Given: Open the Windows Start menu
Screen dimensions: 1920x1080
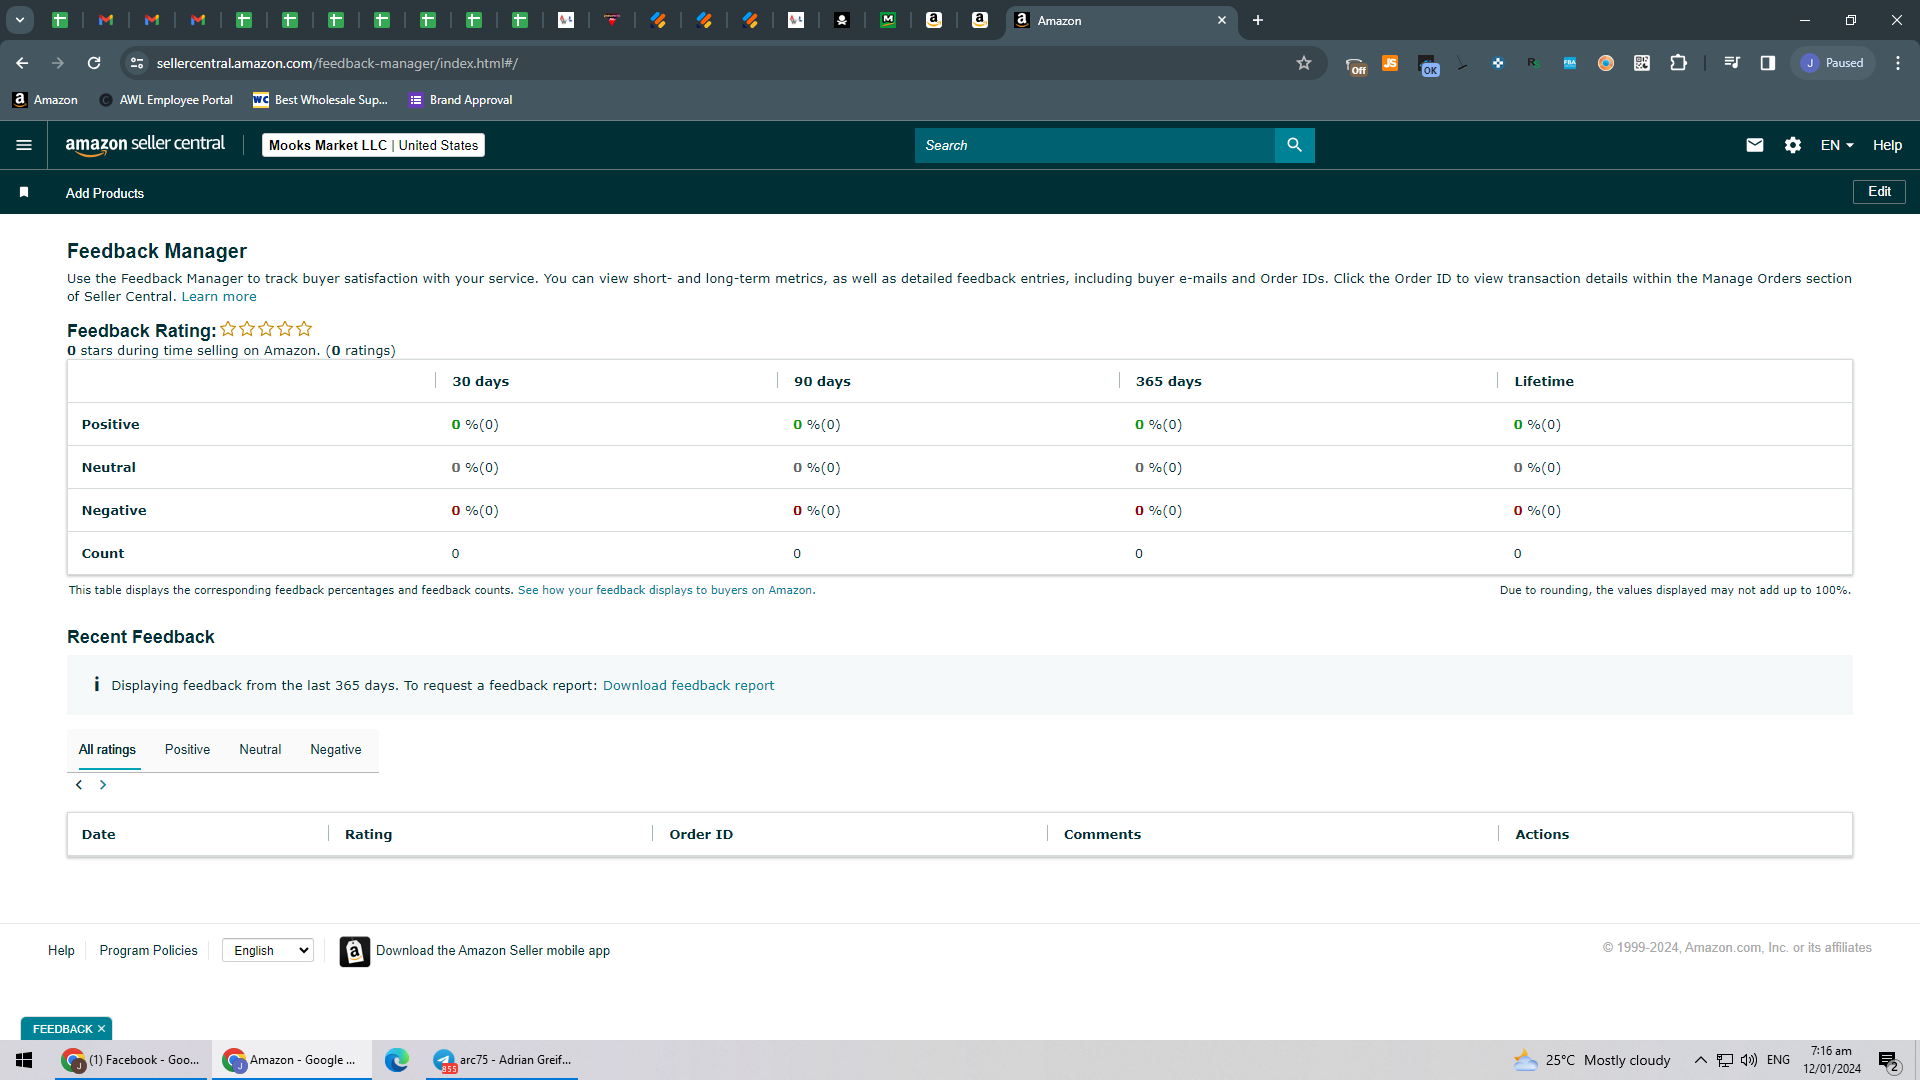Looking at the screenshot, I should 24,1060.
